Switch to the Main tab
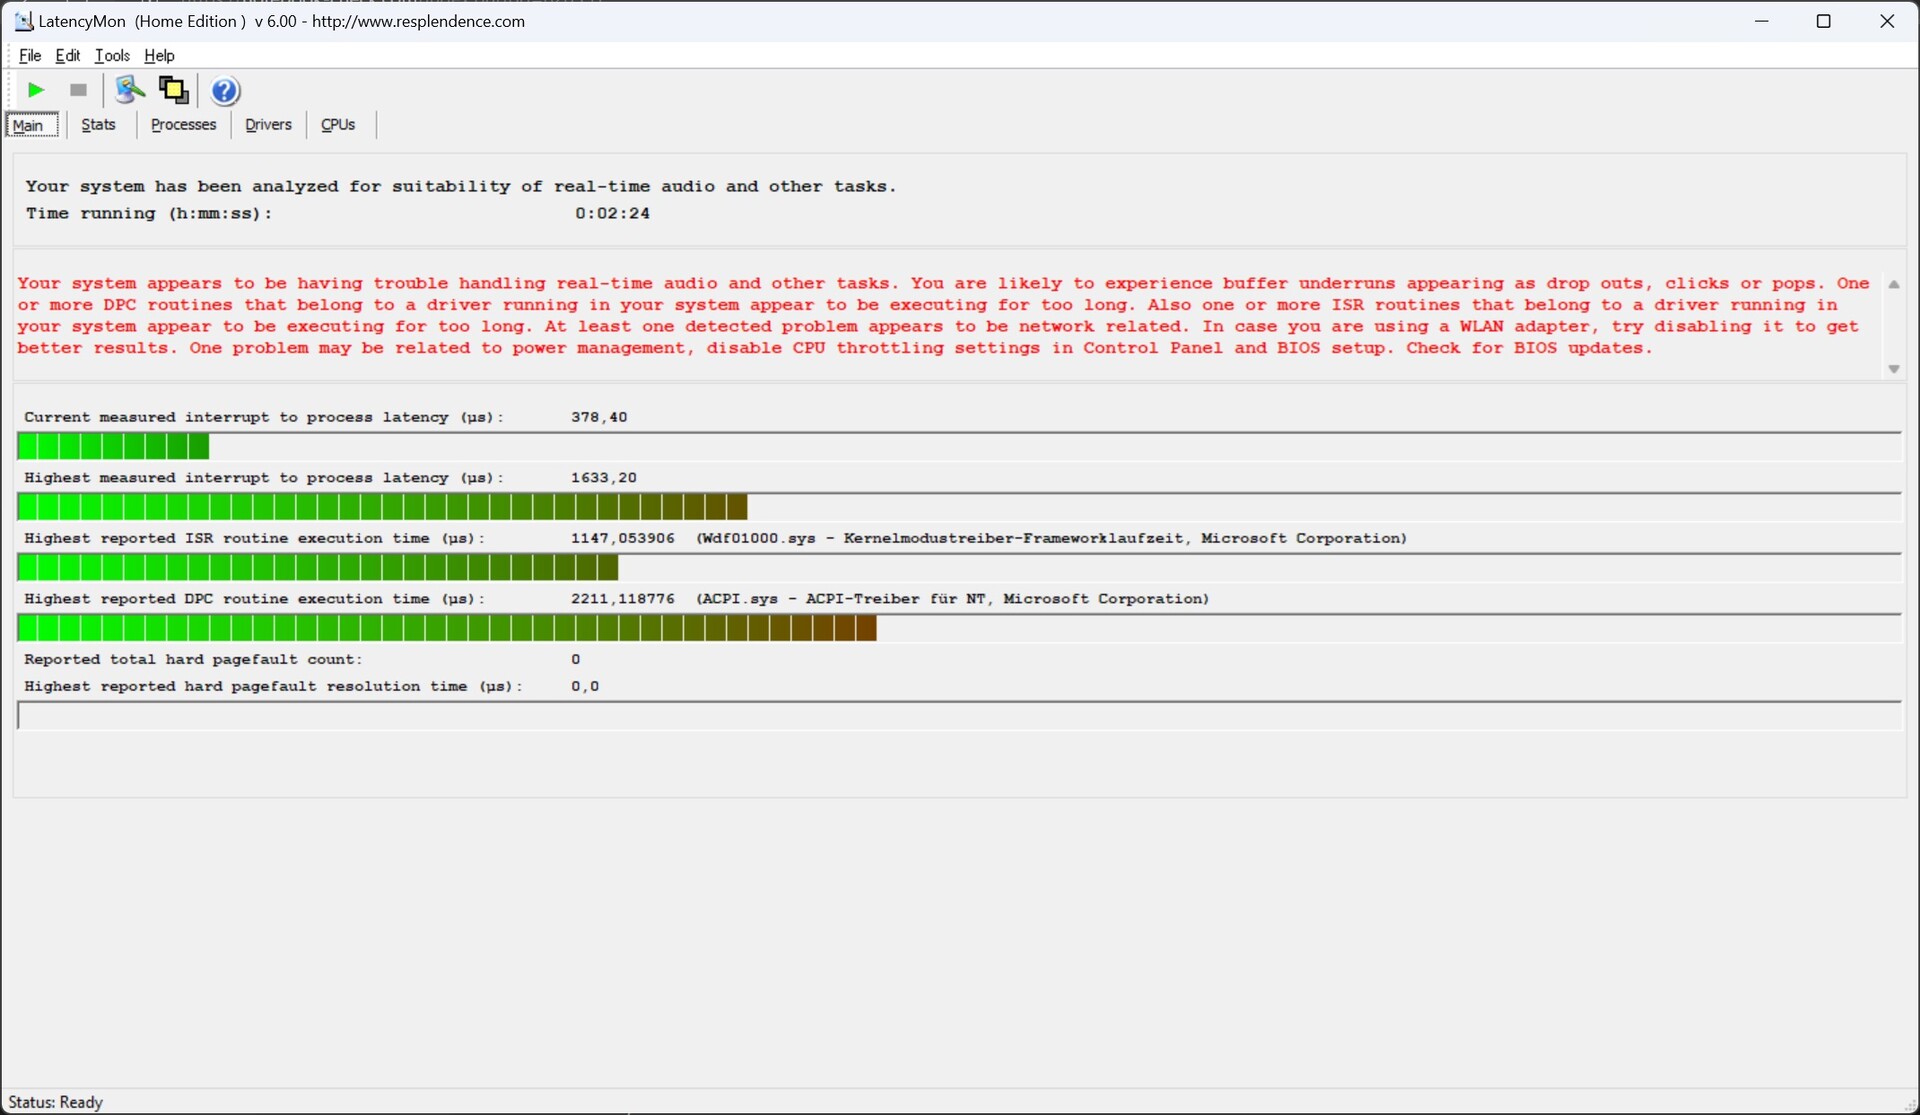This screenshot has height=1115, width=1920. pyautogui.click(x=29, y=125)
